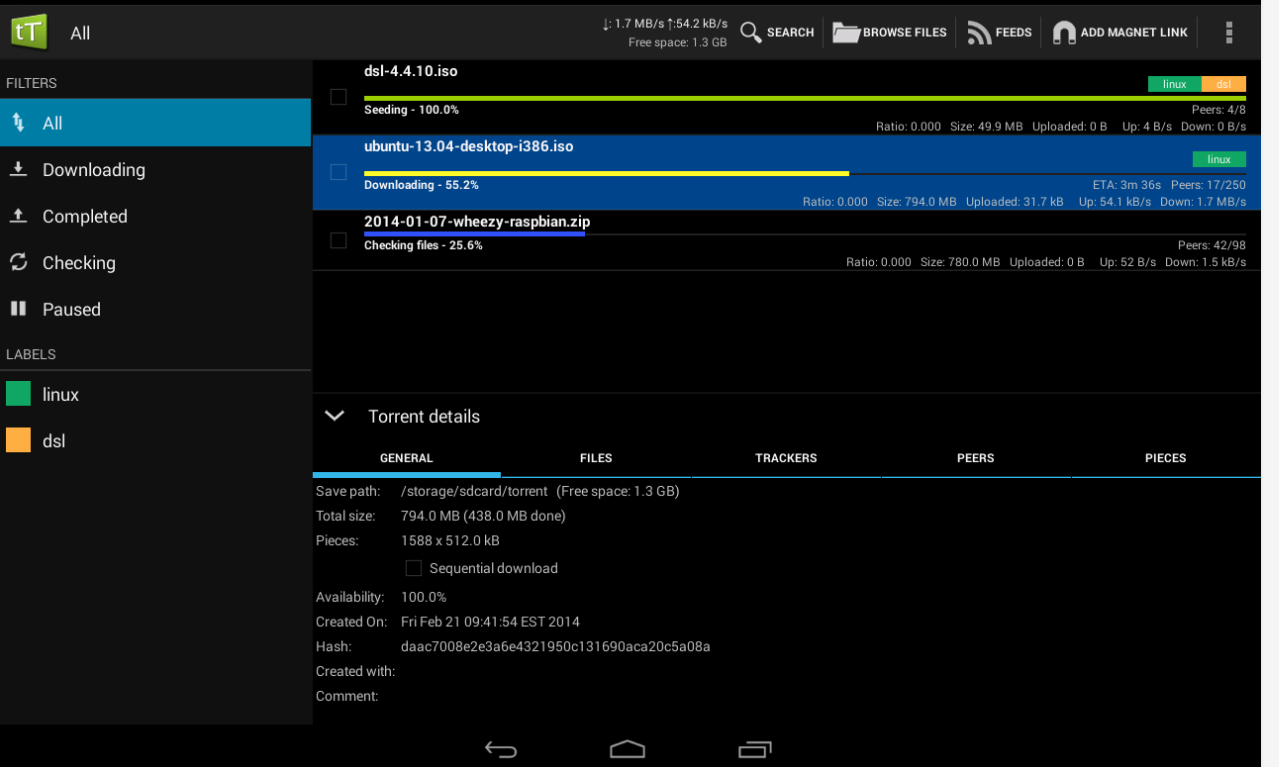The width and height of the screenshot is (1279, 767).
Task: Switch to the Files tab
Action: pyautogui.click(x=596, y=458)
